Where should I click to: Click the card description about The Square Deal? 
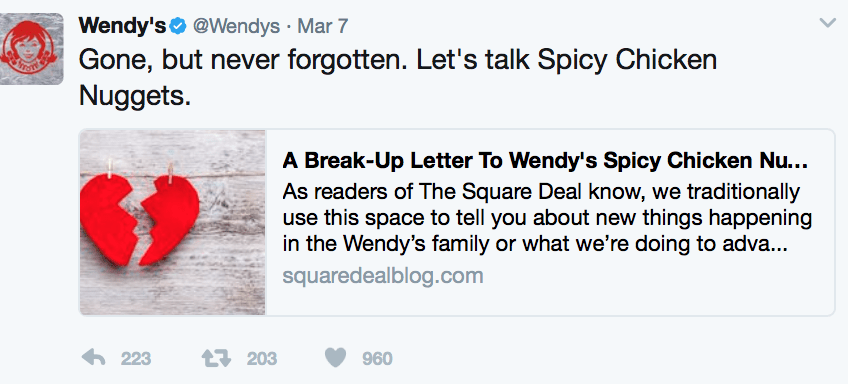pos(547,218)
